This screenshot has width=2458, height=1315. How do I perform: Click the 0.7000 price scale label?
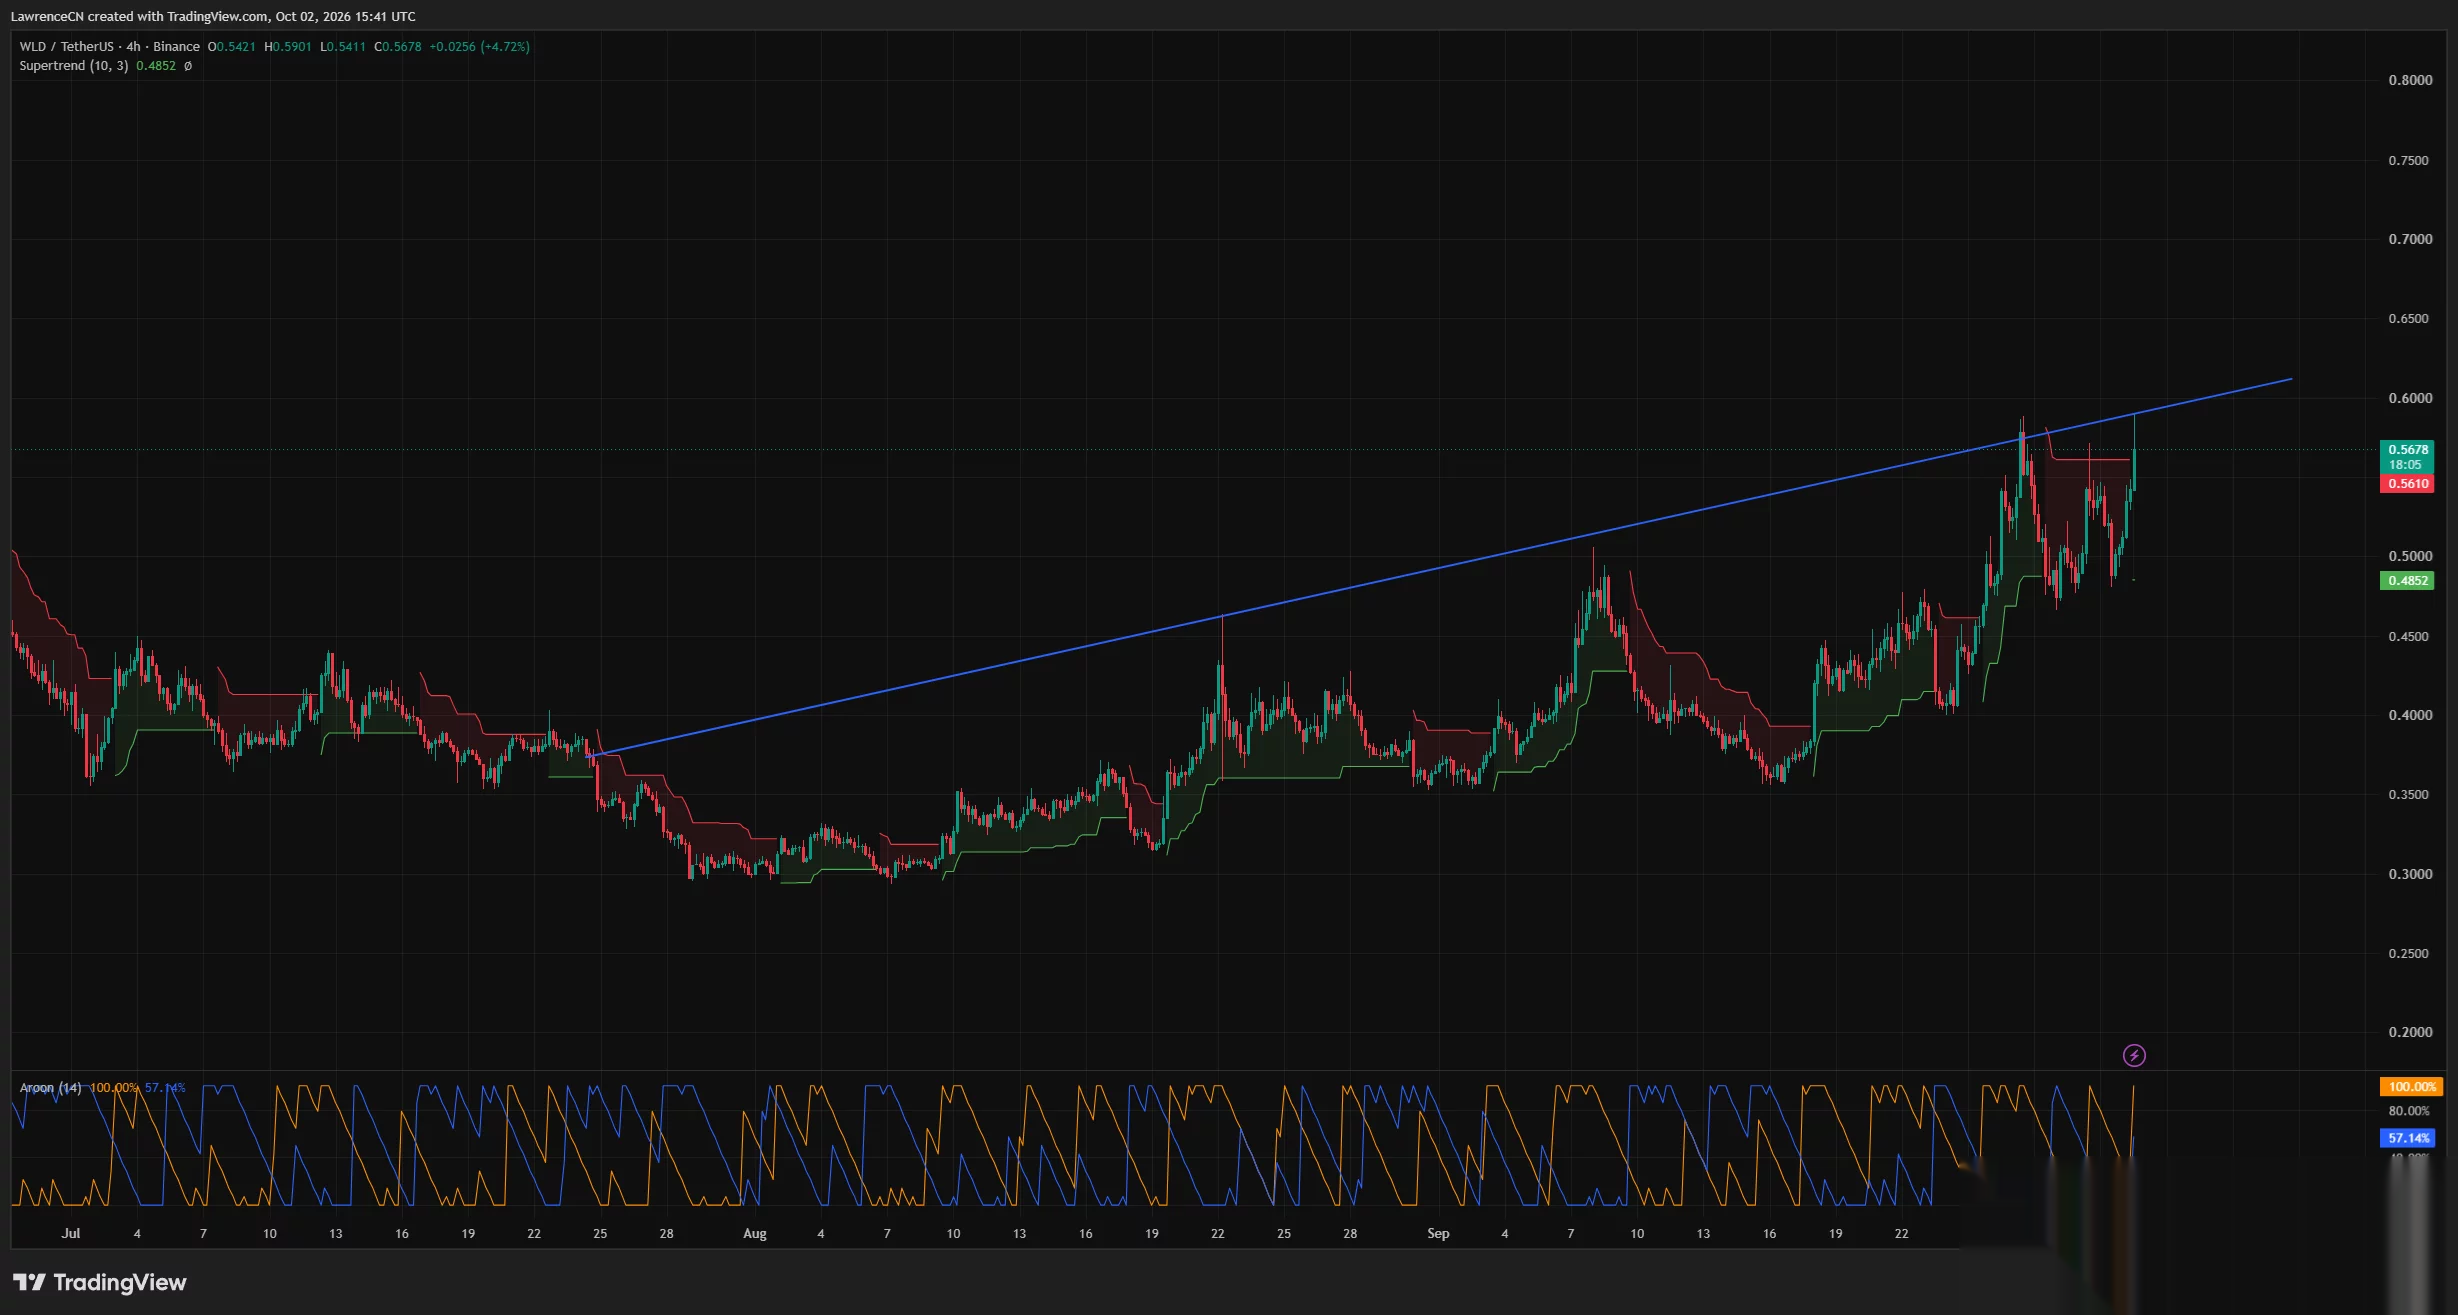point(2410,239)
